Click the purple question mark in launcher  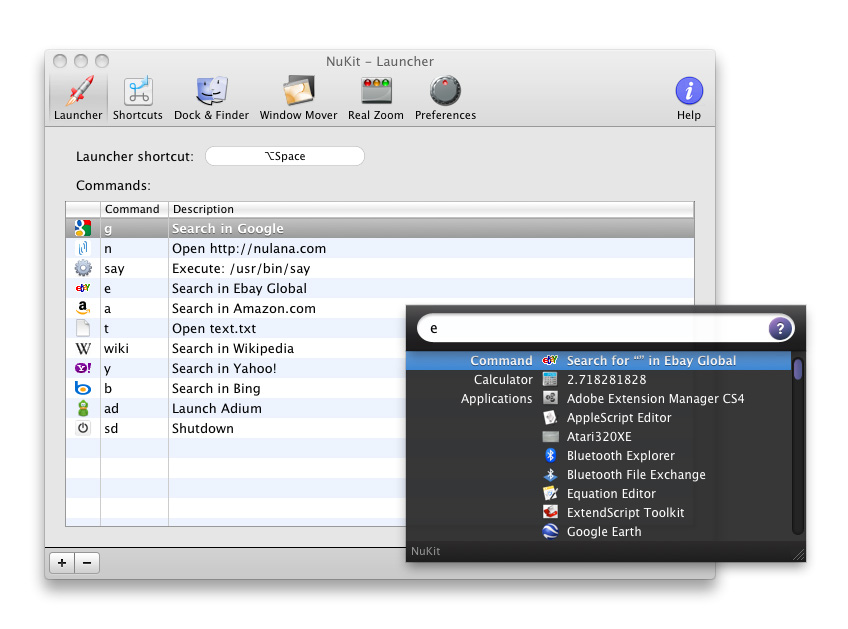(780, 328)
